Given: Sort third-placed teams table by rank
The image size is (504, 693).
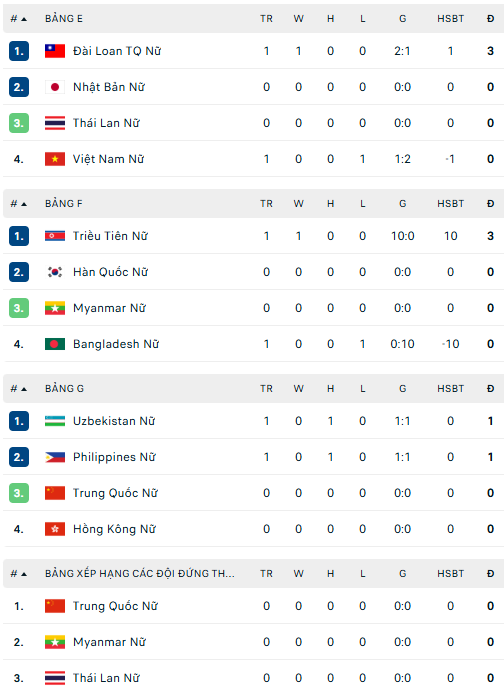Looking at the screenshot, I should point(19,574).
